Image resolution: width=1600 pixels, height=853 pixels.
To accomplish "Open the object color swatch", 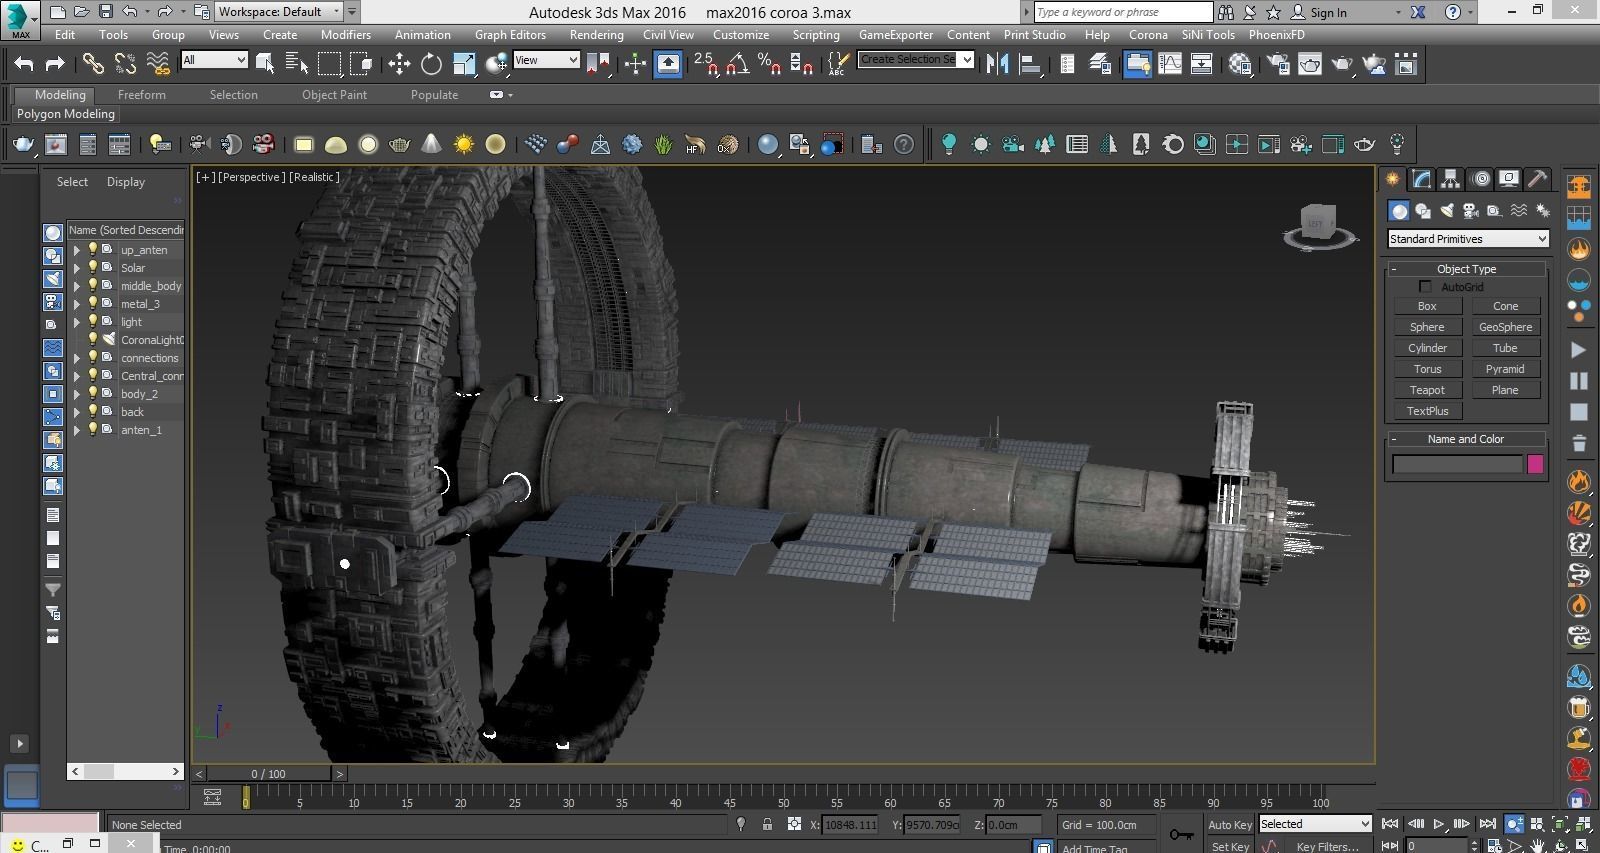I will (x=1535, y=464).
